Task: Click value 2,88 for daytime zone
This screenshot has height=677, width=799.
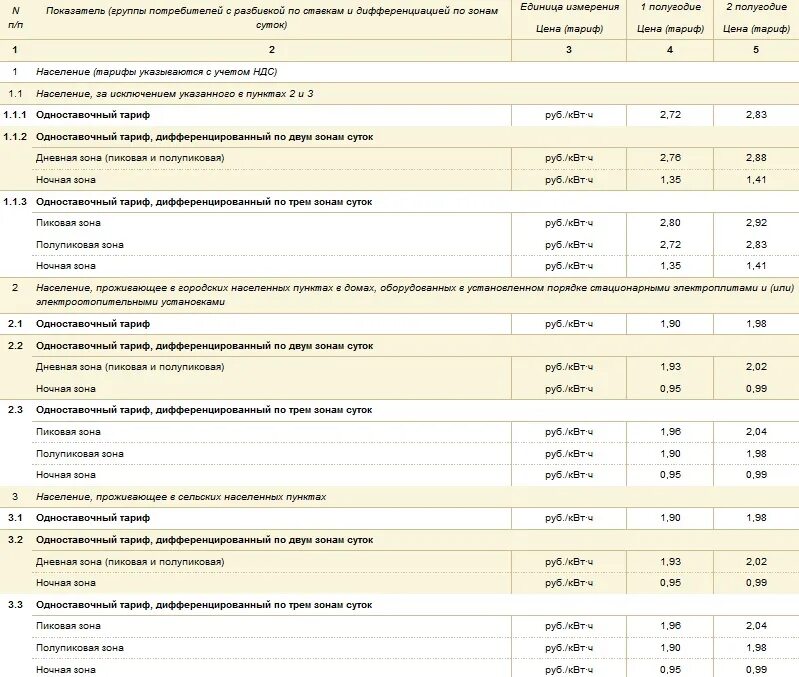Action: tap(756, 158)
